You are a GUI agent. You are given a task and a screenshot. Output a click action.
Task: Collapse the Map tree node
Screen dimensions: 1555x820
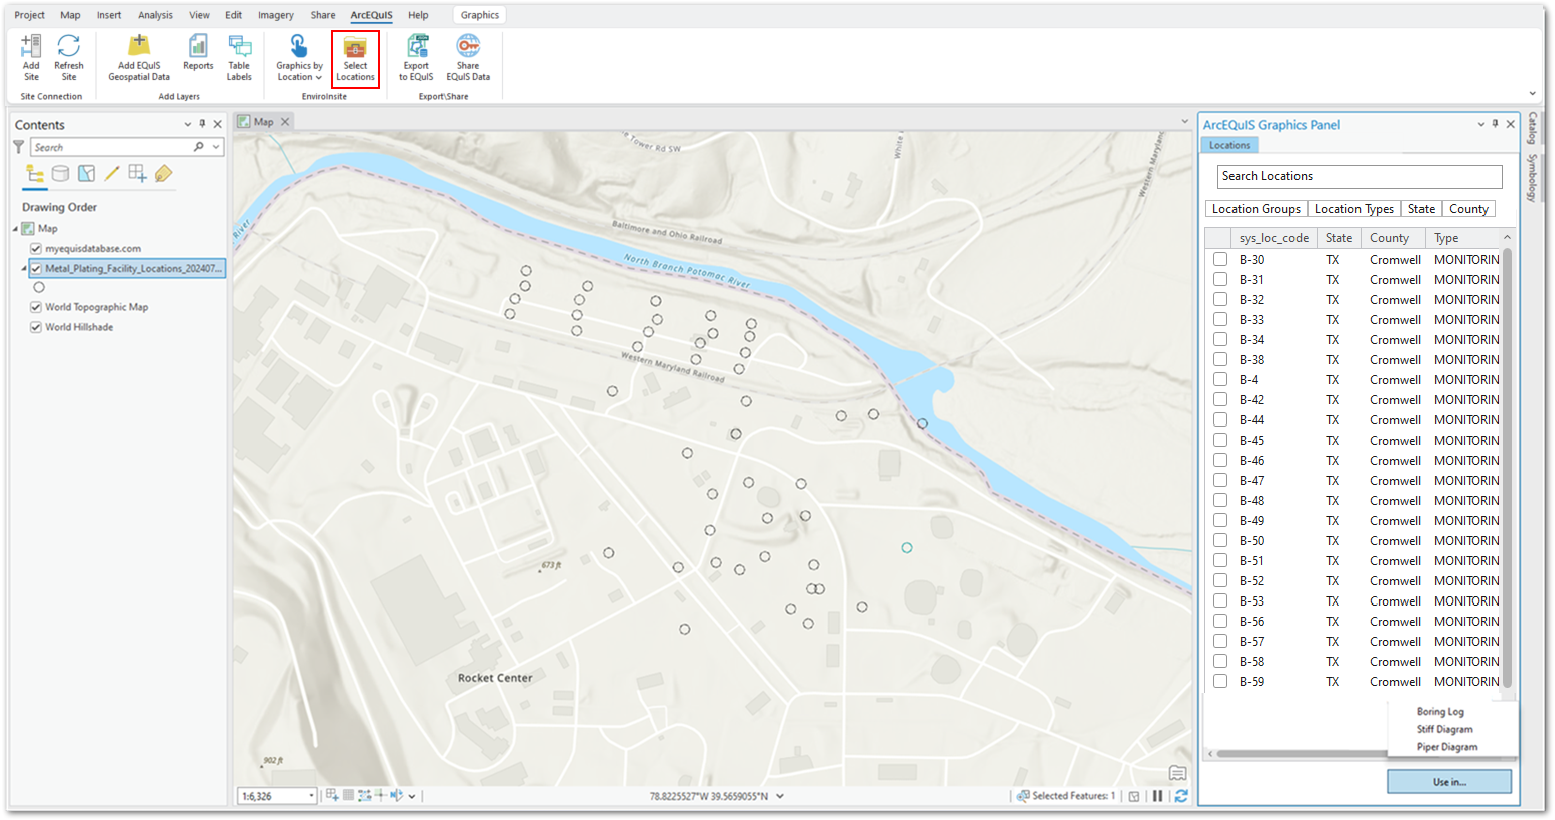15,229
